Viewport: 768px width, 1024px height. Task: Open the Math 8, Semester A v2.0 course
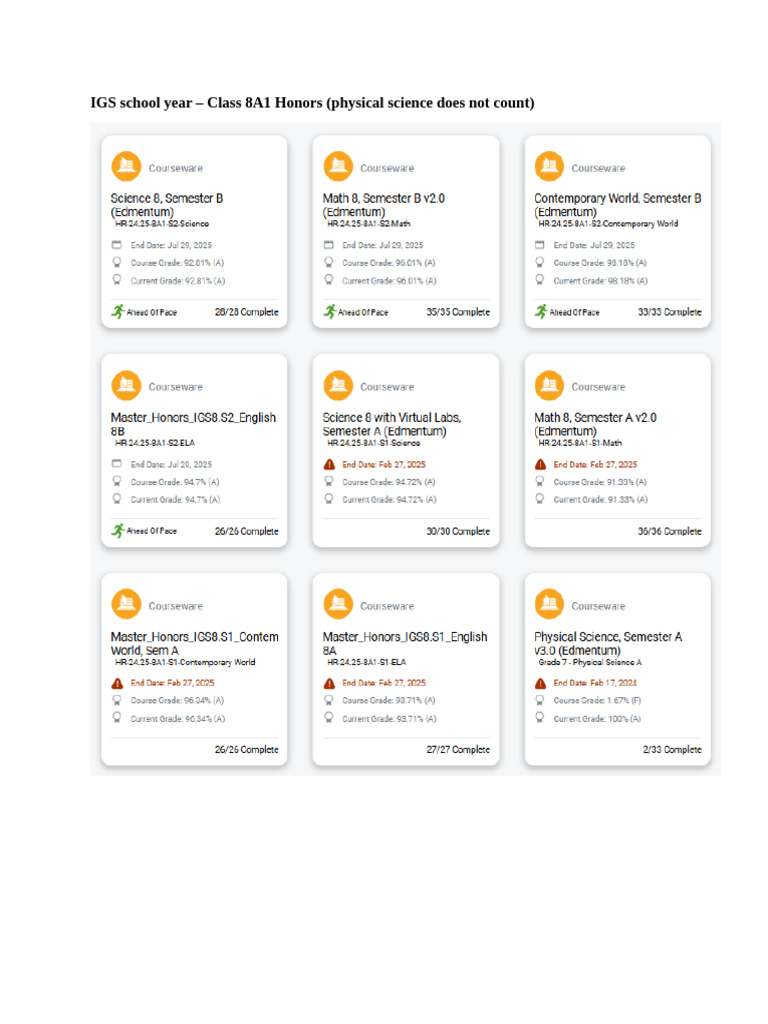click(595, 424)
